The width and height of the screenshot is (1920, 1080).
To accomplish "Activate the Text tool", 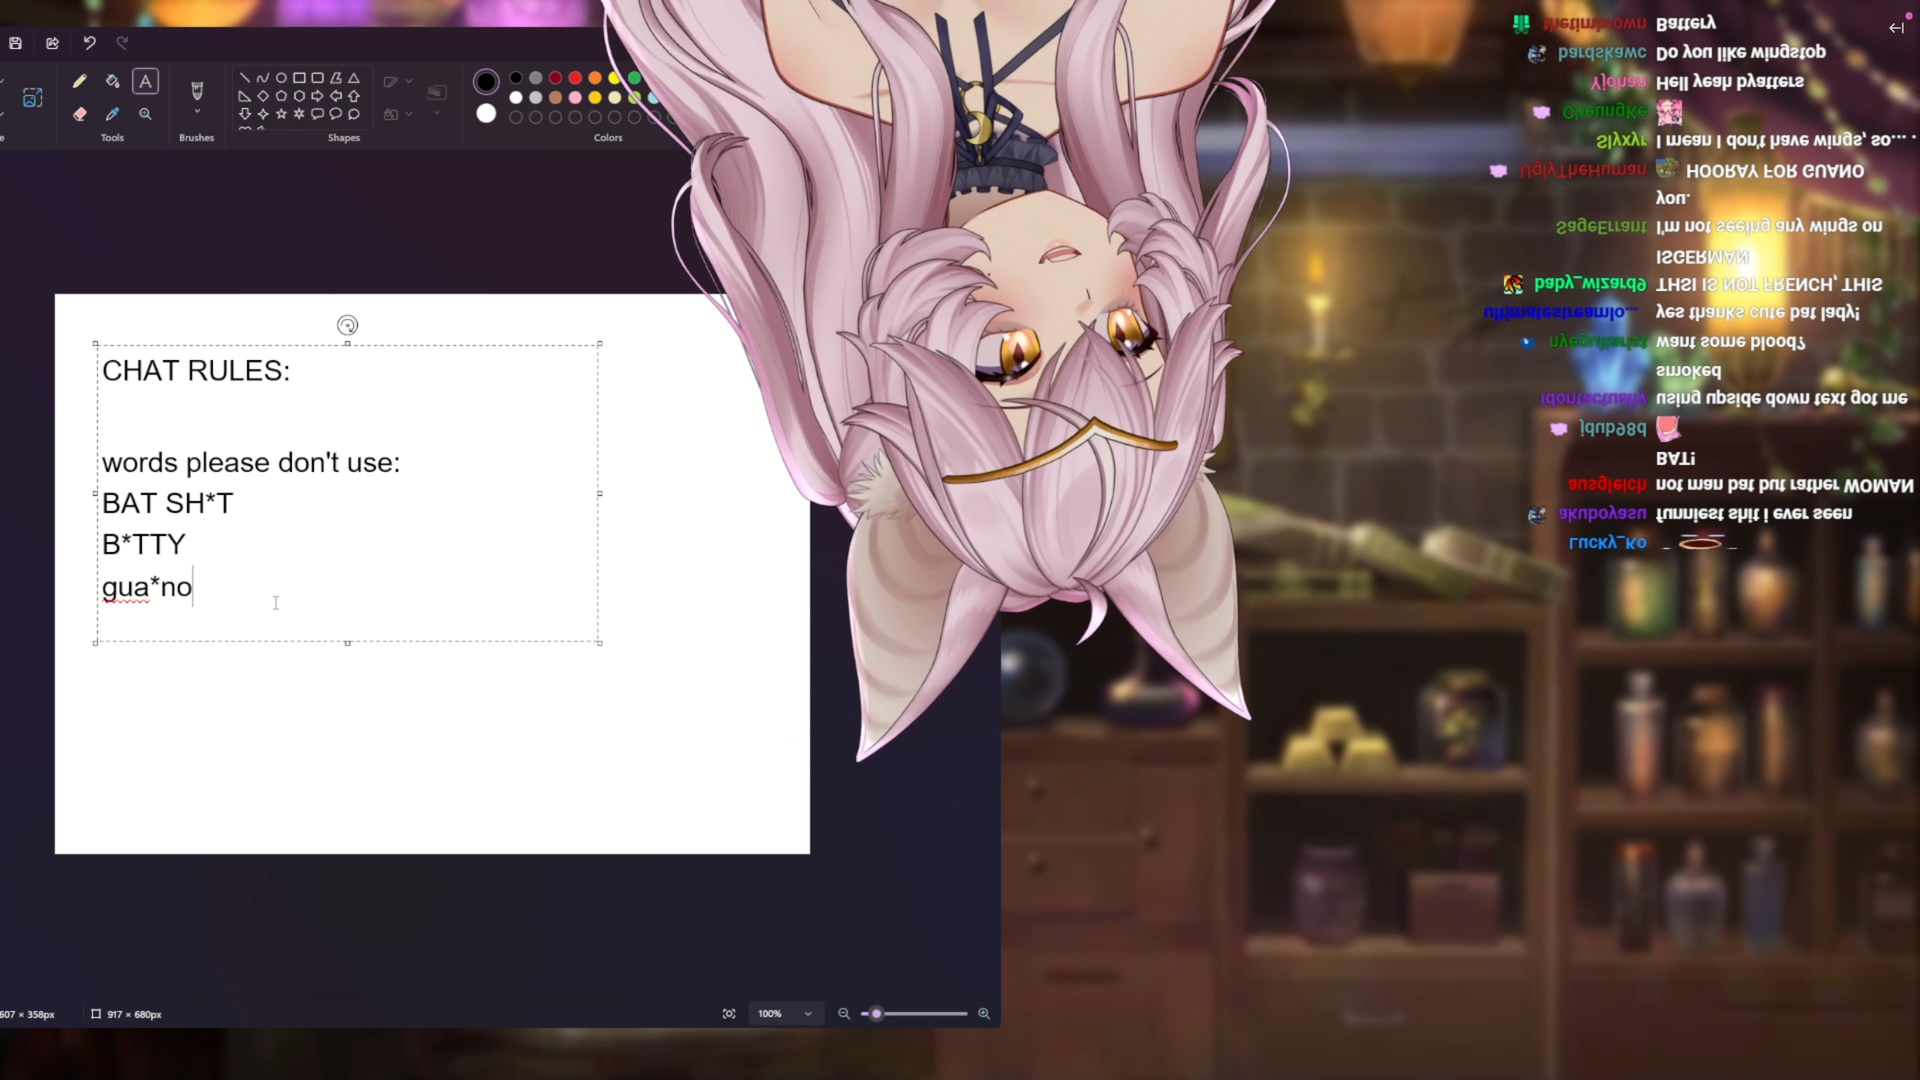I will 145,81.
